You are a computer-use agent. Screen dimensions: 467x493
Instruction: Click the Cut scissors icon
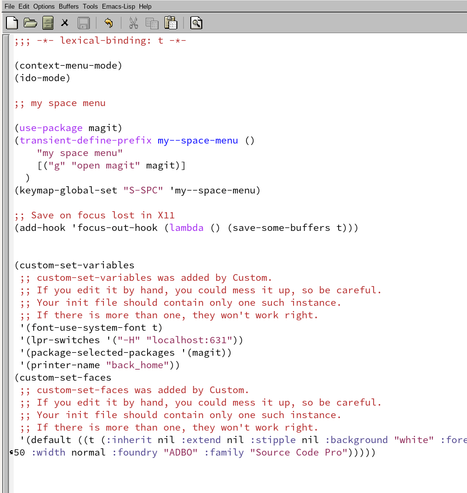tap(133, 23)
